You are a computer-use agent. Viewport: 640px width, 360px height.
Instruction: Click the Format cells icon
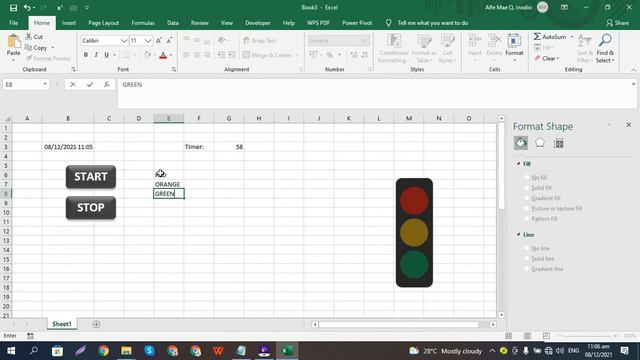point(514,41)
